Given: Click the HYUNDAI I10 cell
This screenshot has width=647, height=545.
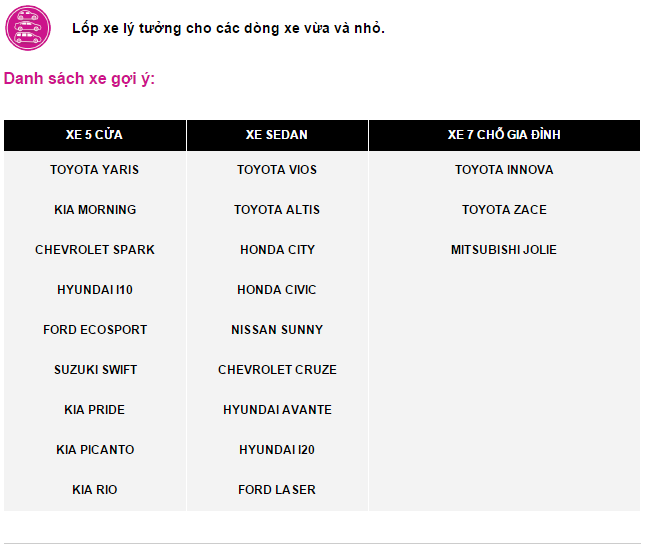Looking at the screenshot, I should pyautogui.click(x=95, y=290).
